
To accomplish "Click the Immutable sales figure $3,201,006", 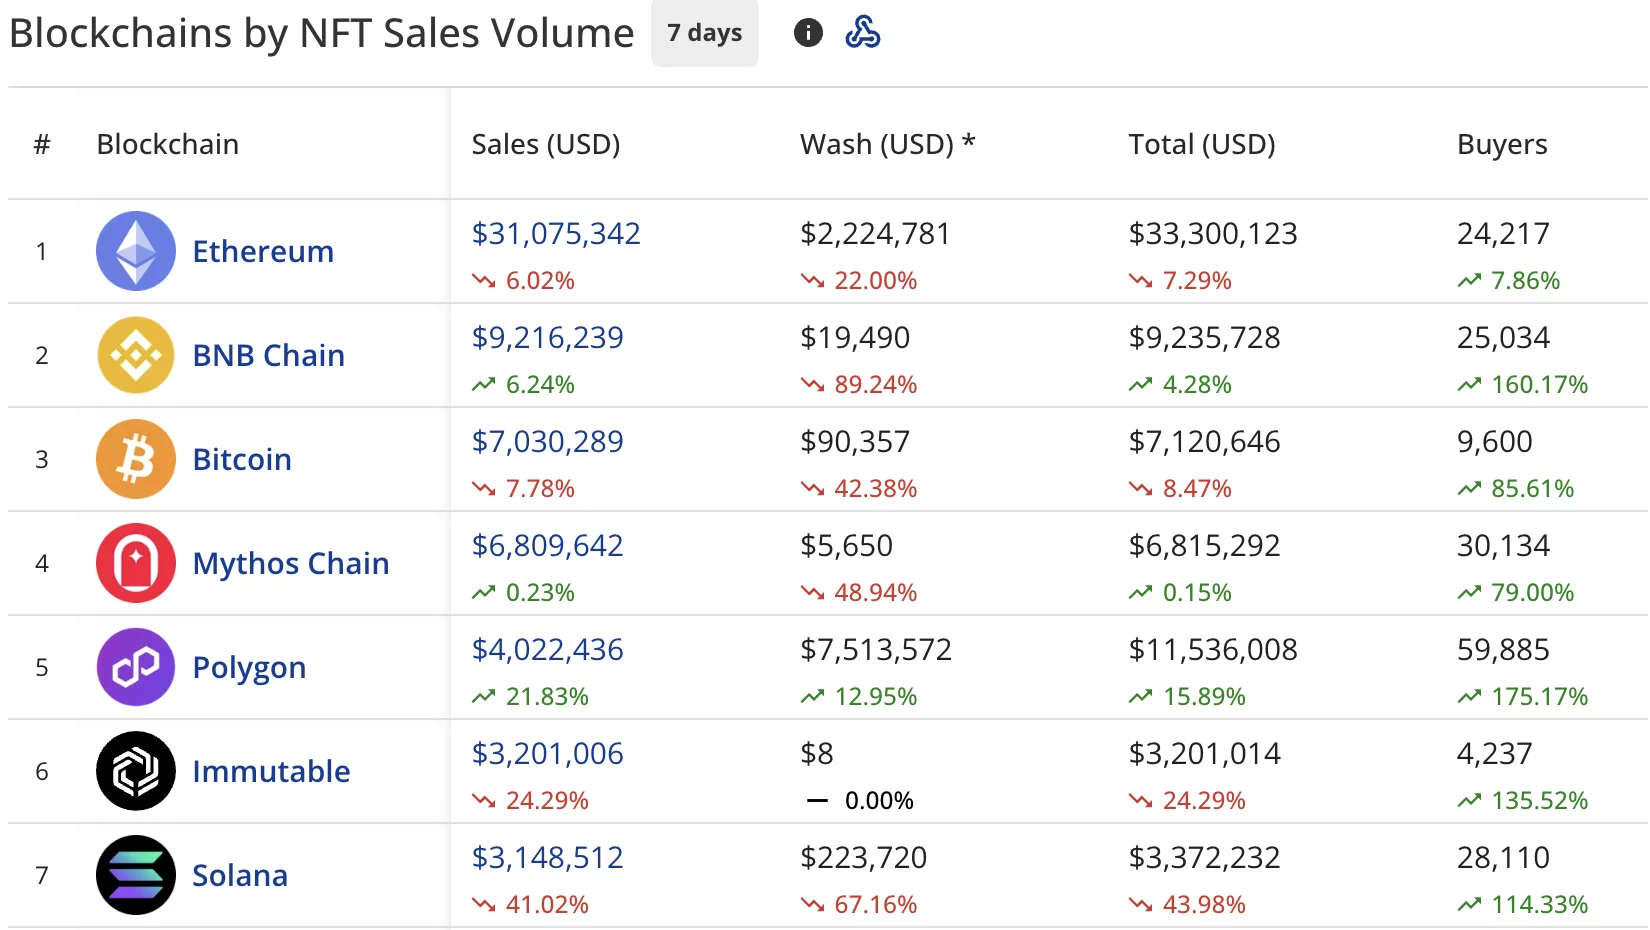I will click(547, 753).
